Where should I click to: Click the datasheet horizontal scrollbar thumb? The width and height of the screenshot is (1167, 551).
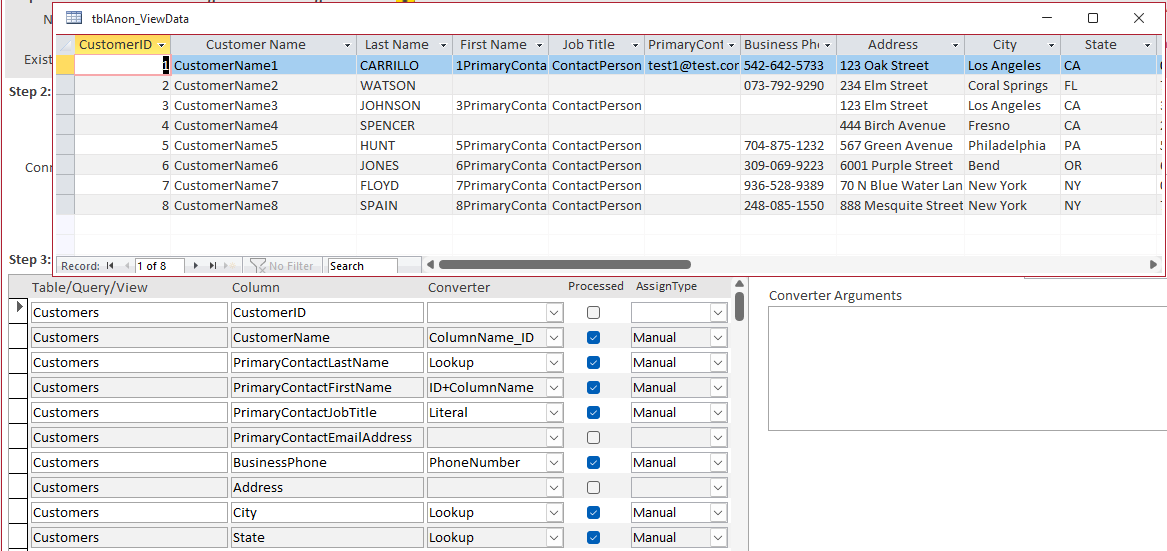tap(564, 264)
